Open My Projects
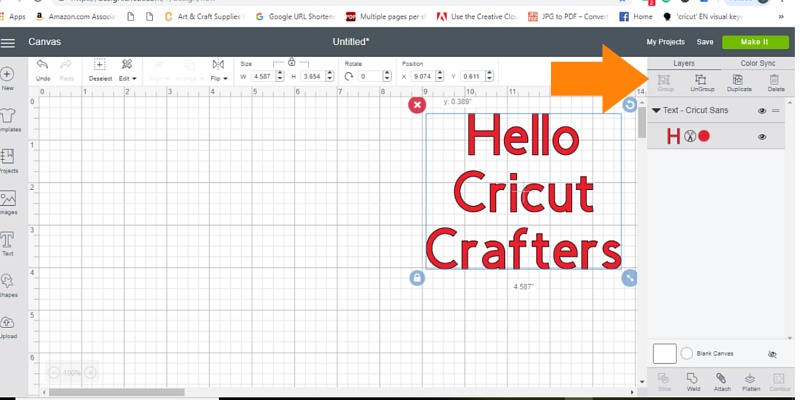The height and width of the screenshot is (400, 800). (665, 42)
